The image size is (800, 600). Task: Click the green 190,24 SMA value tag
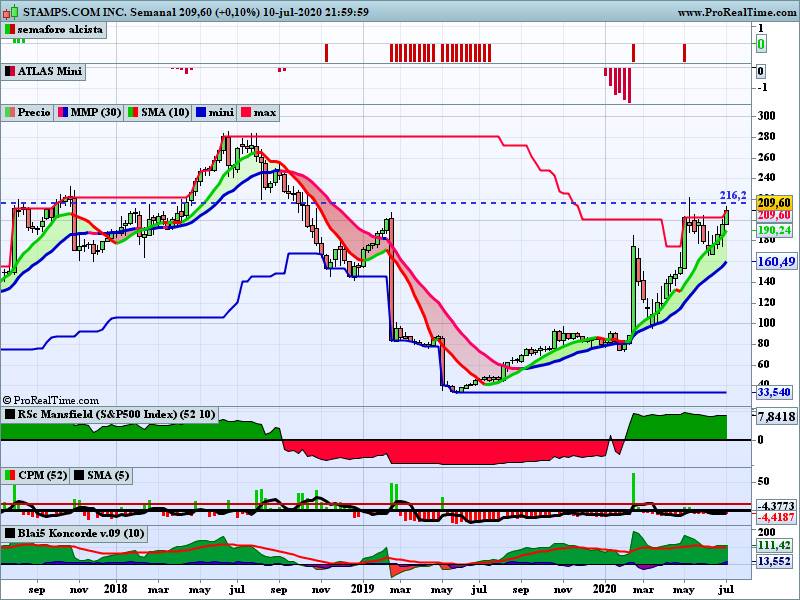point(773,230)
